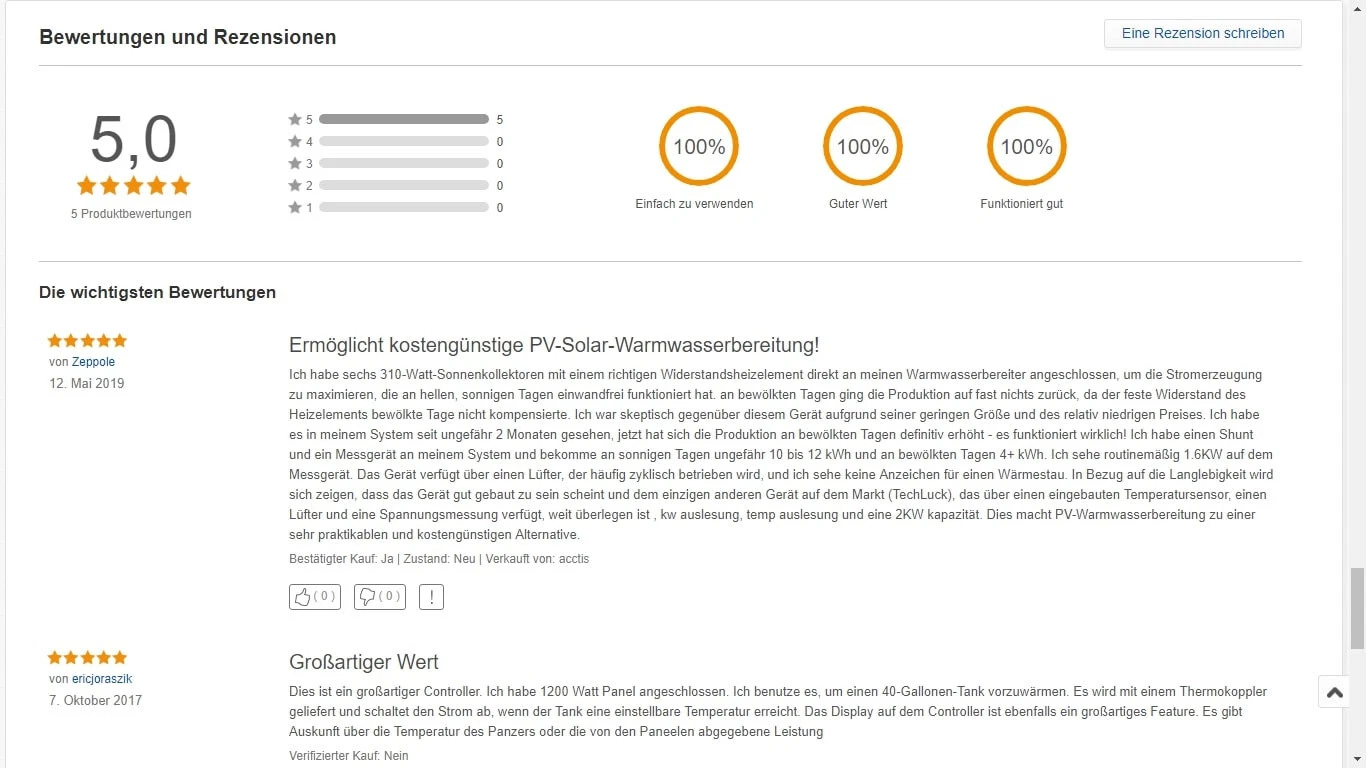Click the Guter Wert 100% circle

click(862, 147)
